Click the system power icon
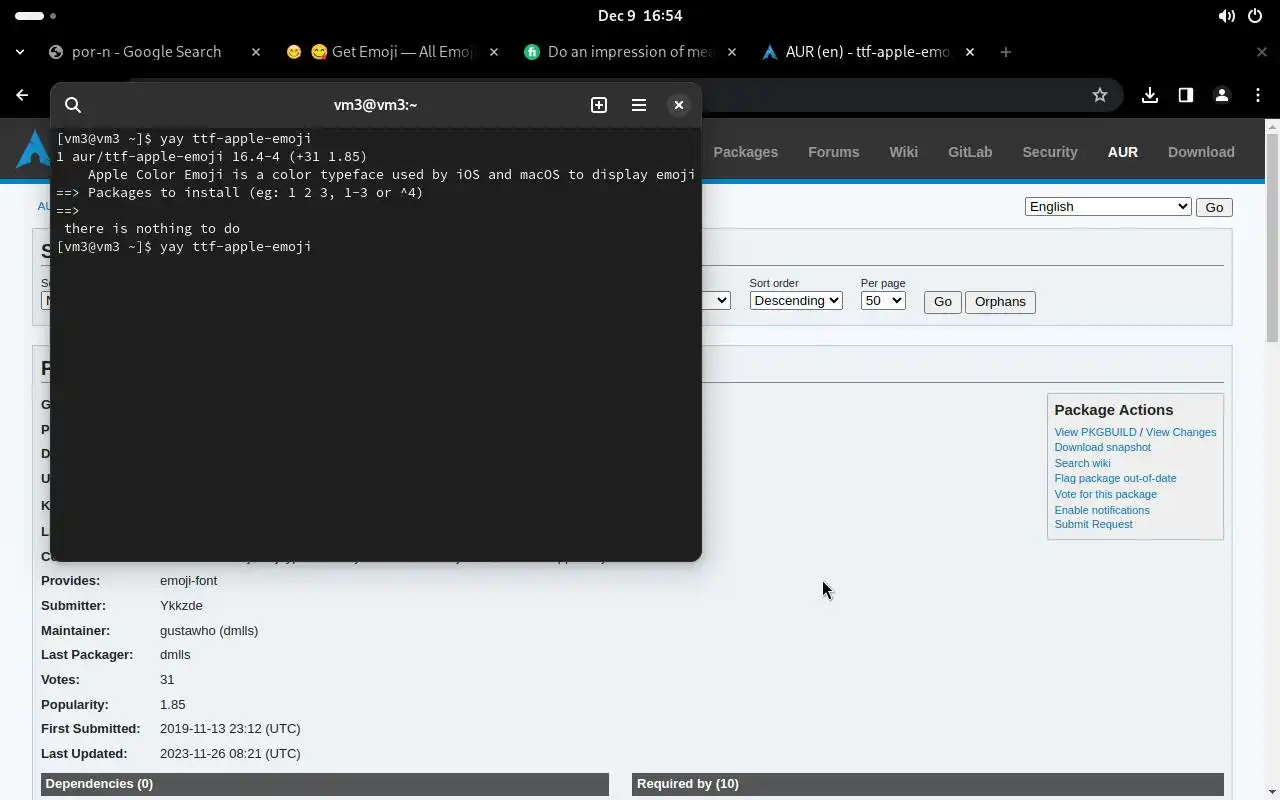 pos(1255,16)
